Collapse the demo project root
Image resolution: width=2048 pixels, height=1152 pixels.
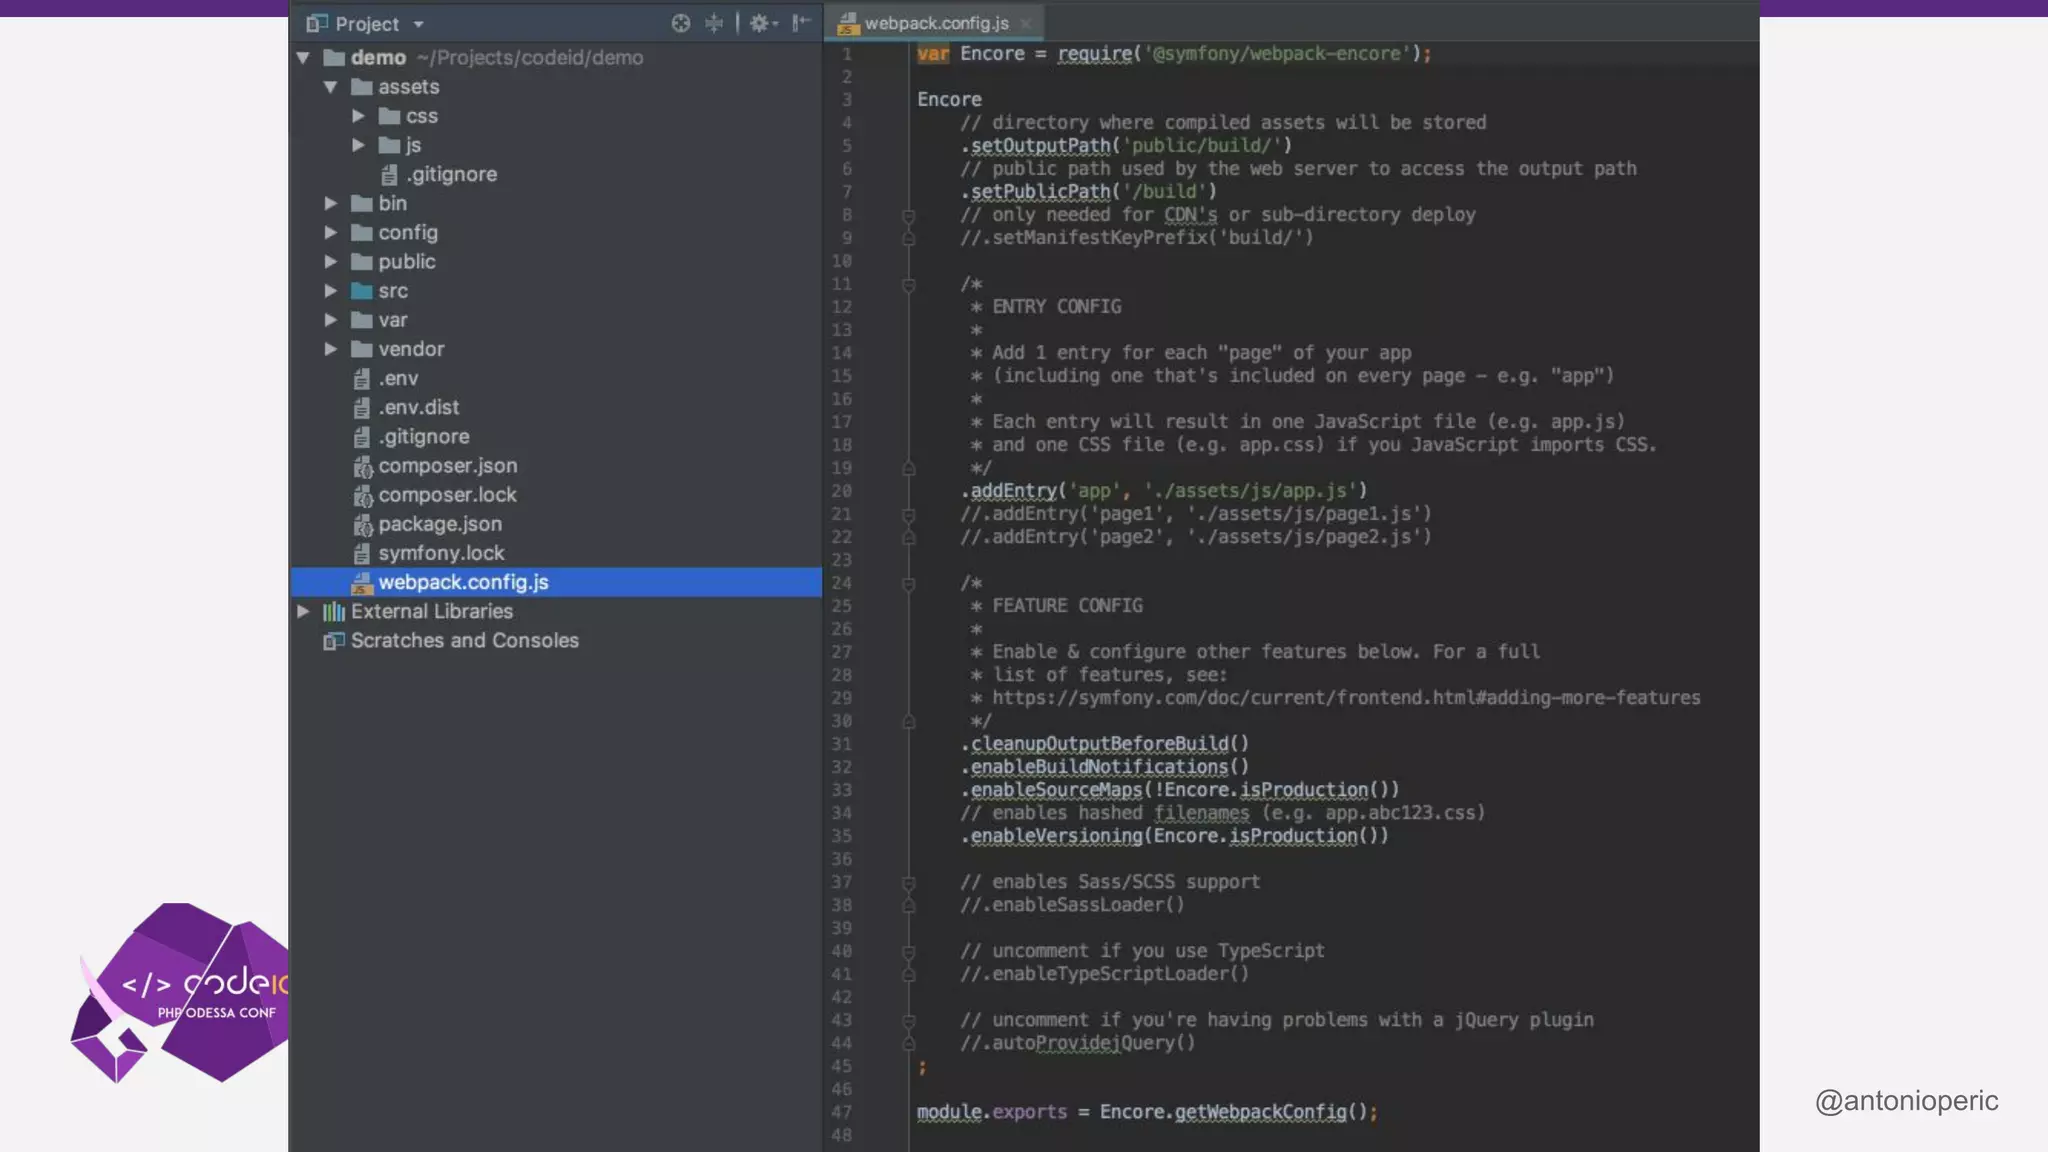tap(303, 58)
